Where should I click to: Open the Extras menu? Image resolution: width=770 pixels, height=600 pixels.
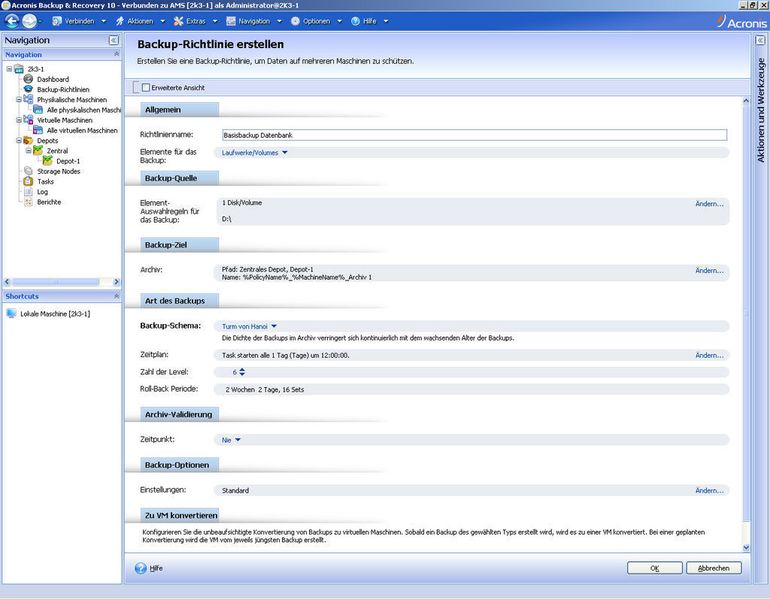tap(195, 21)
